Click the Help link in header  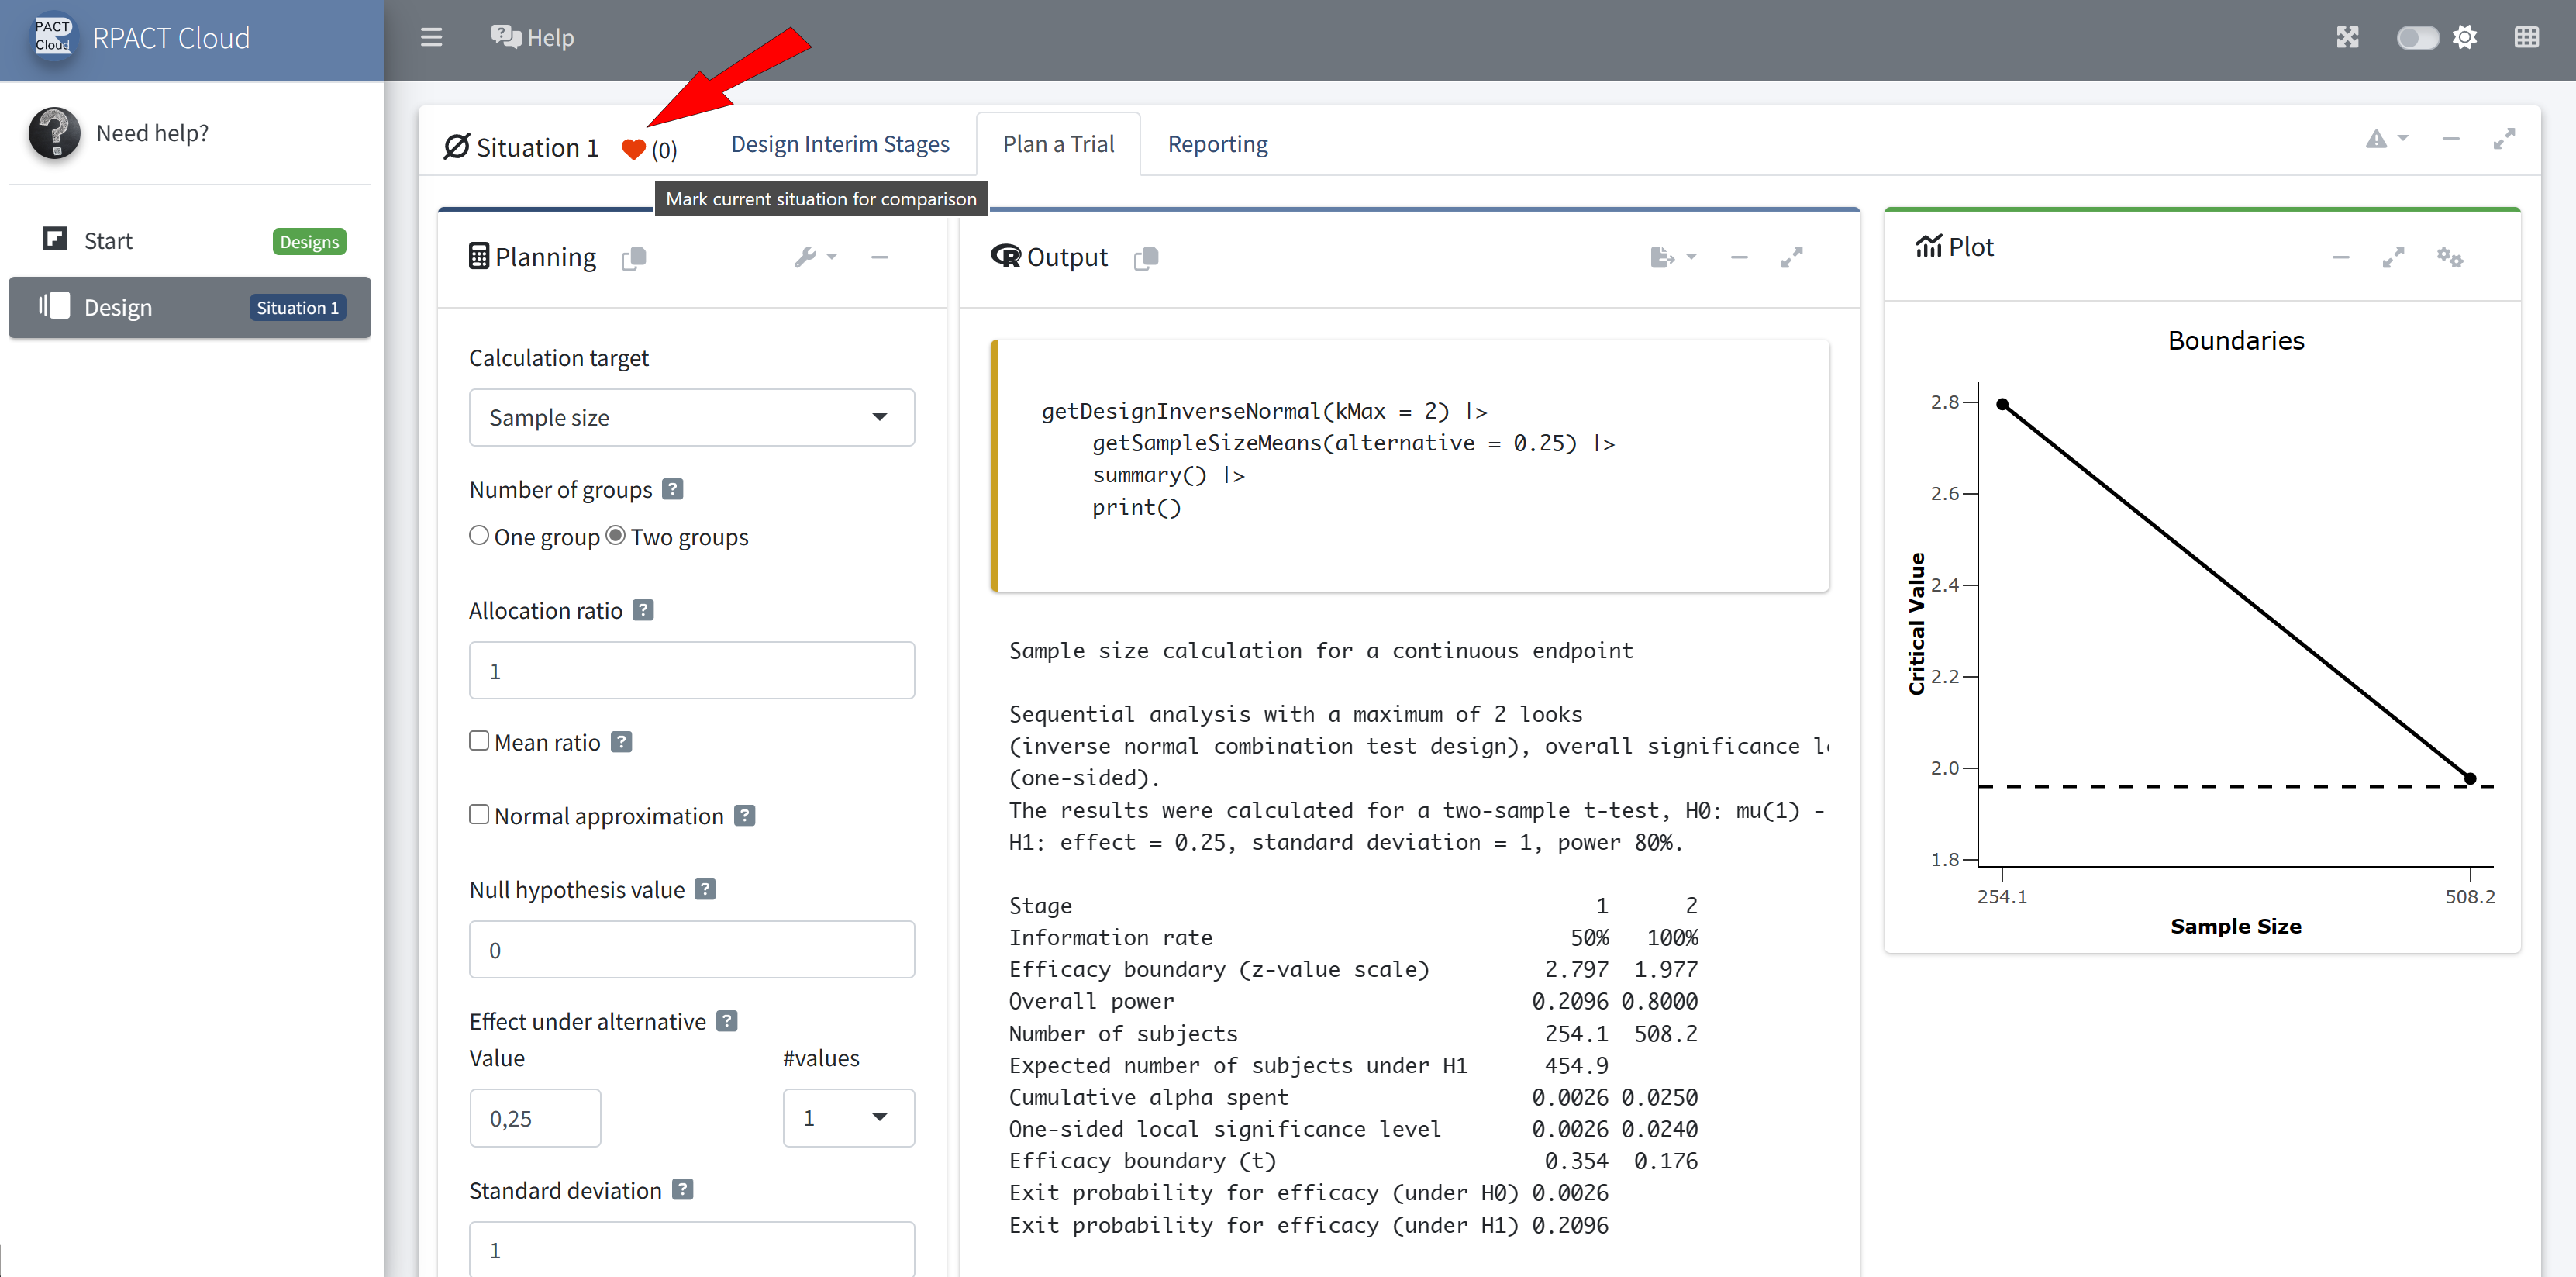[532, 38]
